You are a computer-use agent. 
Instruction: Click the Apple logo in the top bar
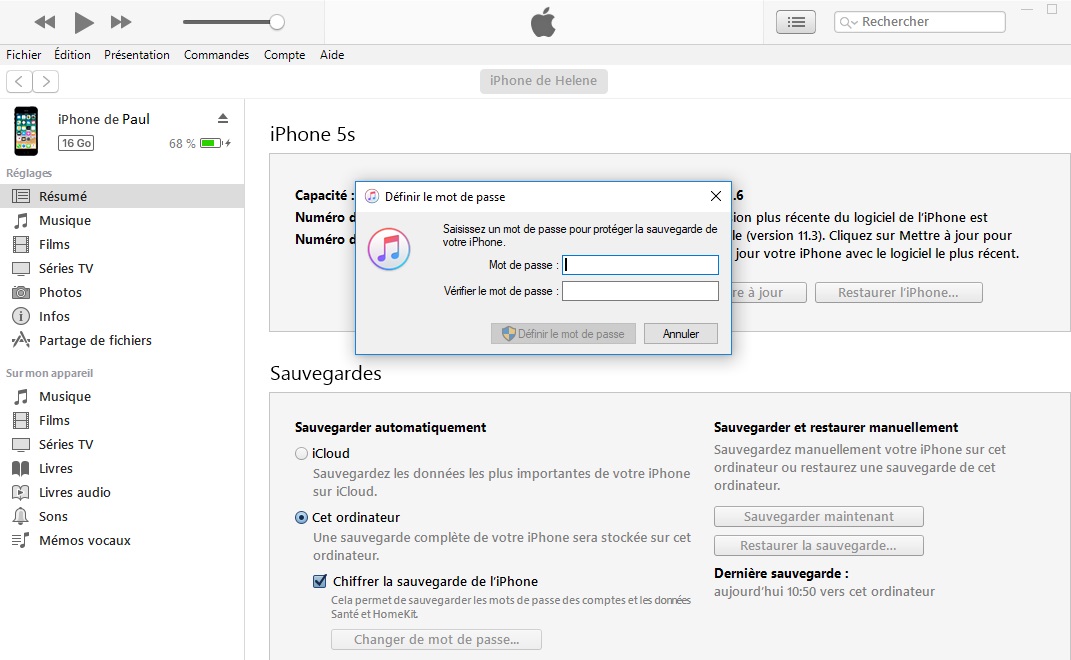click(x=543, y=23)
